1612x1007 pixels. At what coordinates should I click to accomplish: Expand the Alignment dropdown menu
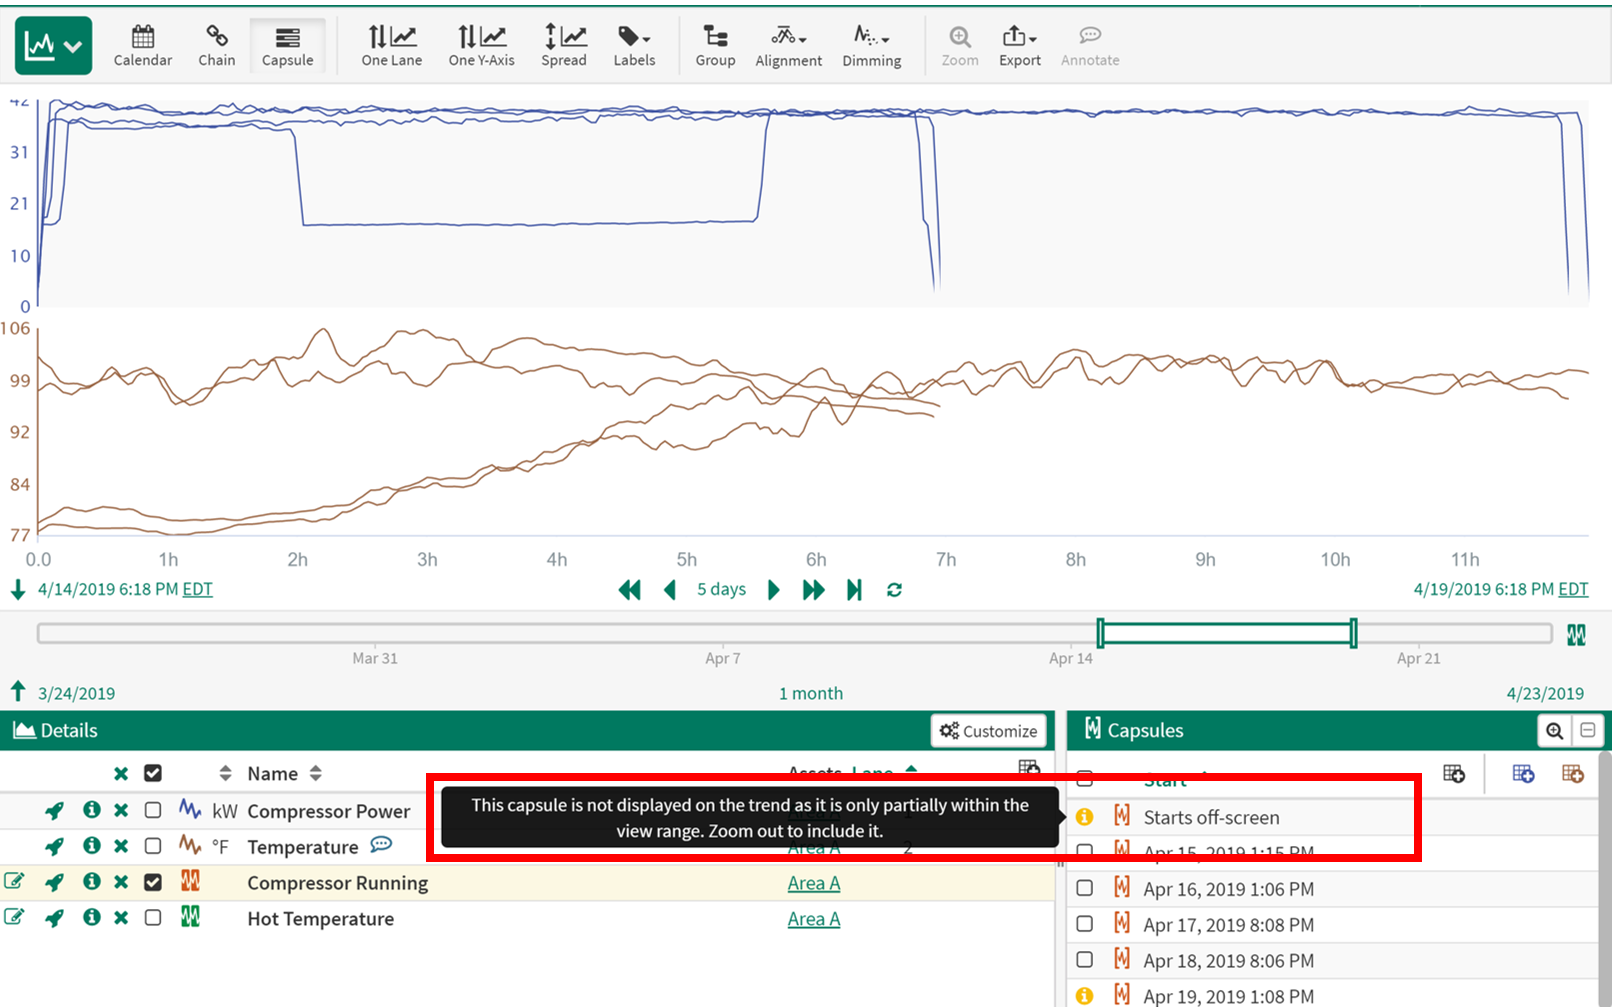tap(788, 46)
